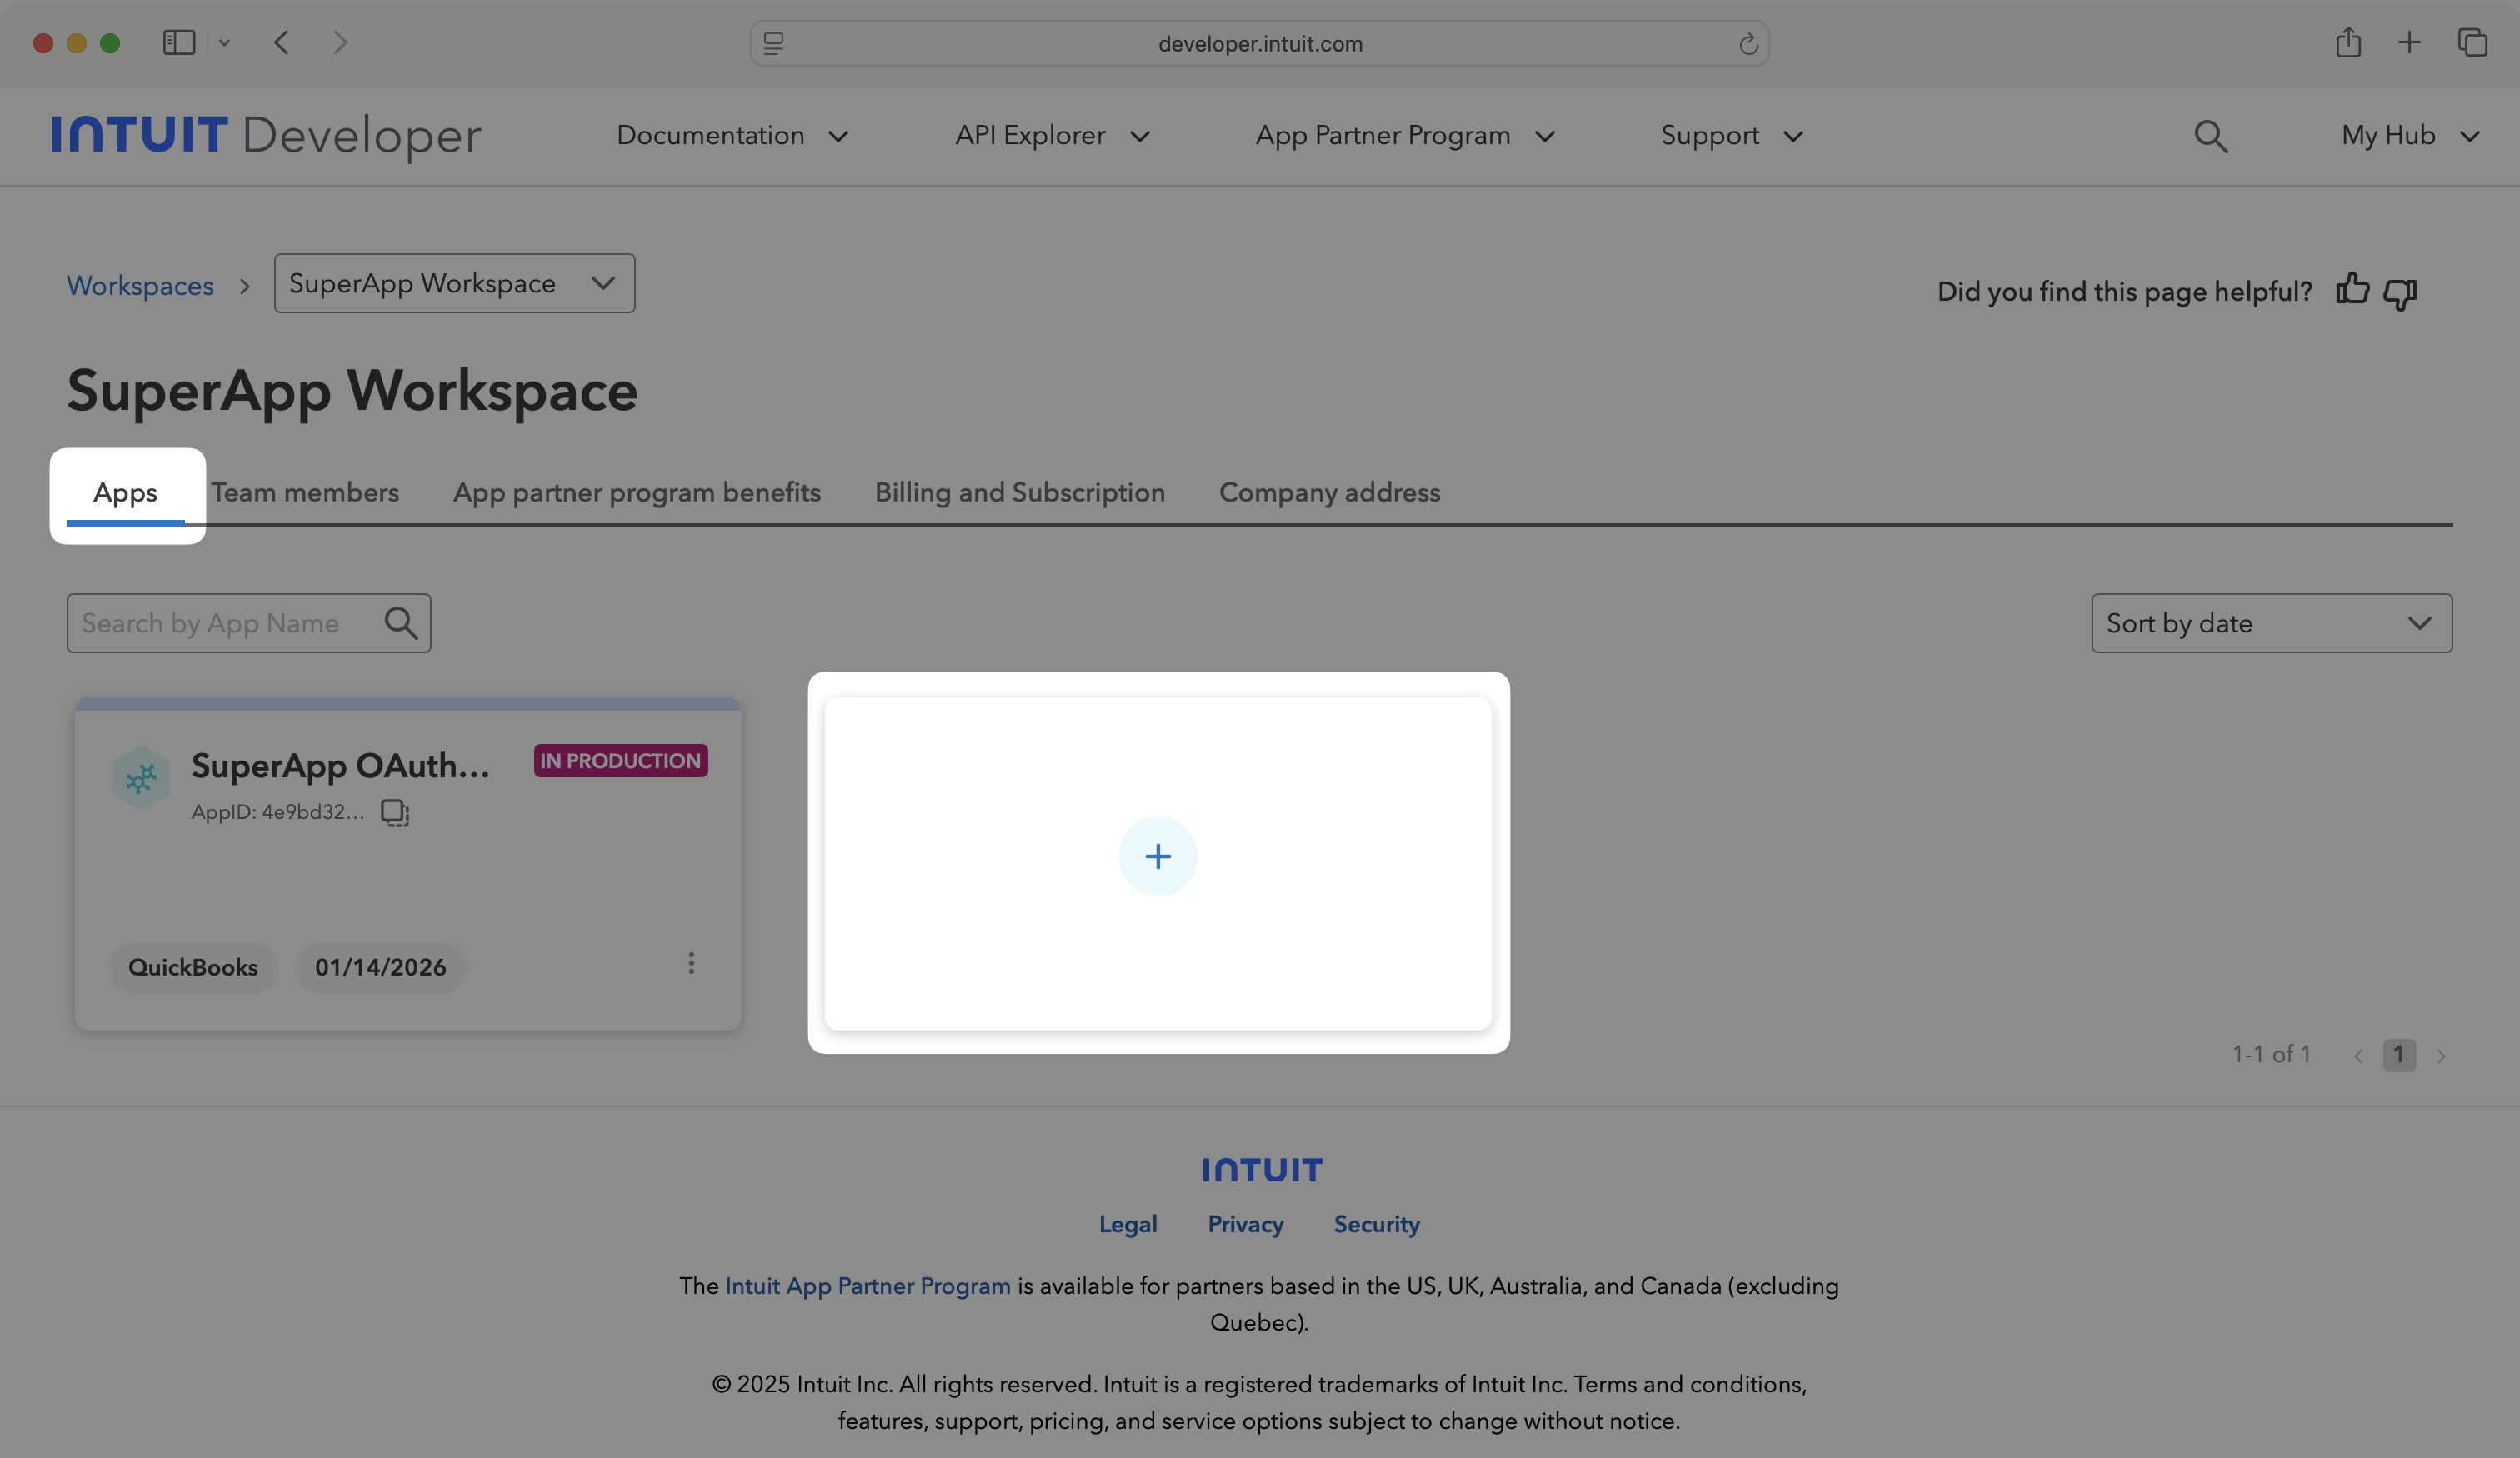Open the three-dot menu on the SuperApp card
Viewport: 2520px width, 1458px height.
click(x=691, y=963)
